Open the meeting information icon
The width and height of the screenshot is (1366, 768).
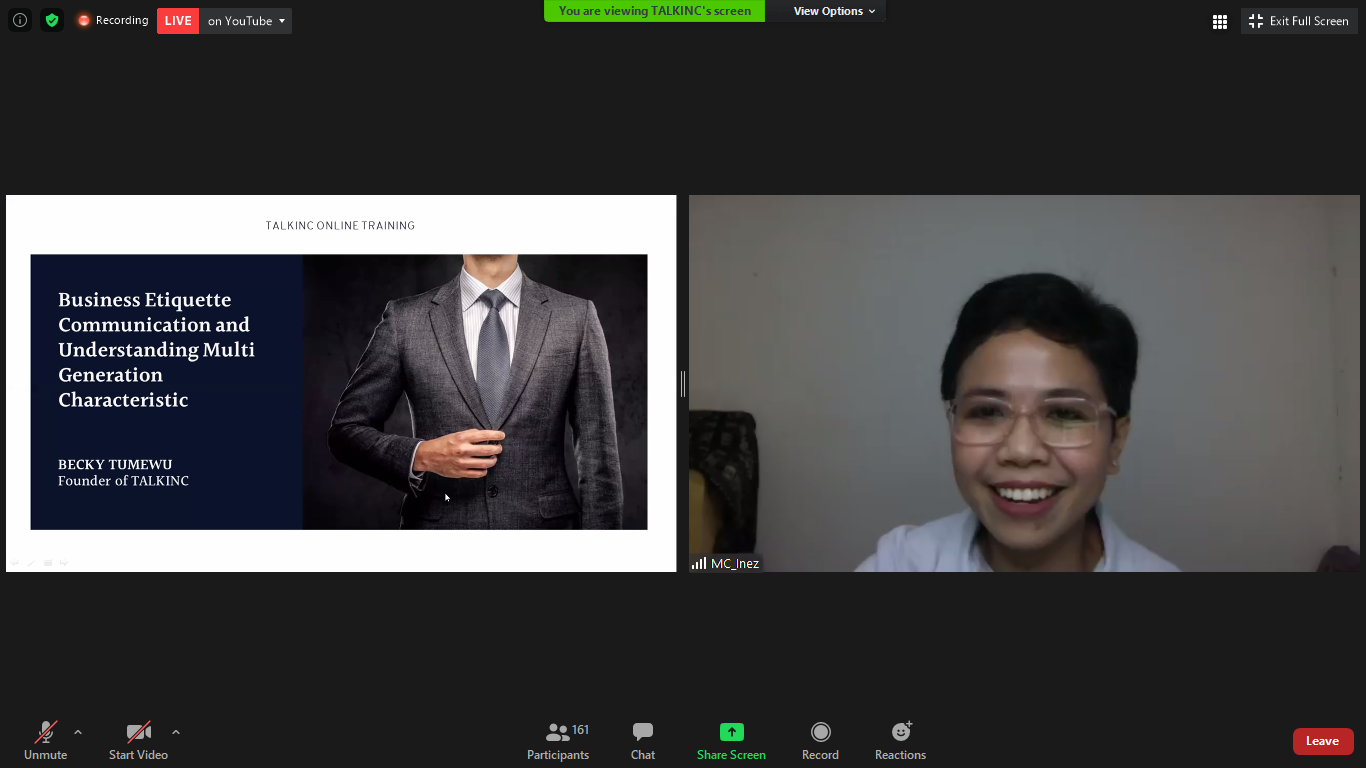click(20, 20)
